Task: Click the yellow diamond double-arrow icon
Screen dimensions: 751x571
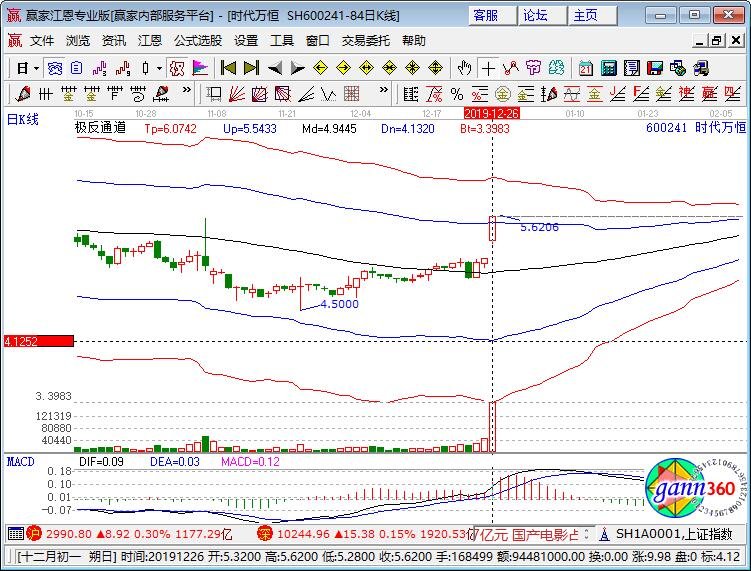Action: pyautogui.click(x=366, y=68)
